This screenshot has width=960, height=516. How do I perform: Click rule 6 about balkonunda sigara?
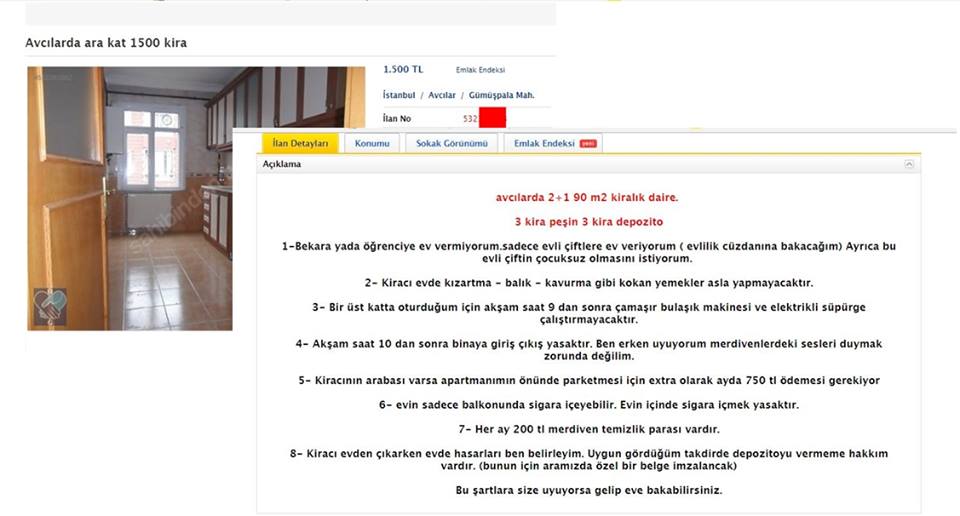tap(588, 405)
